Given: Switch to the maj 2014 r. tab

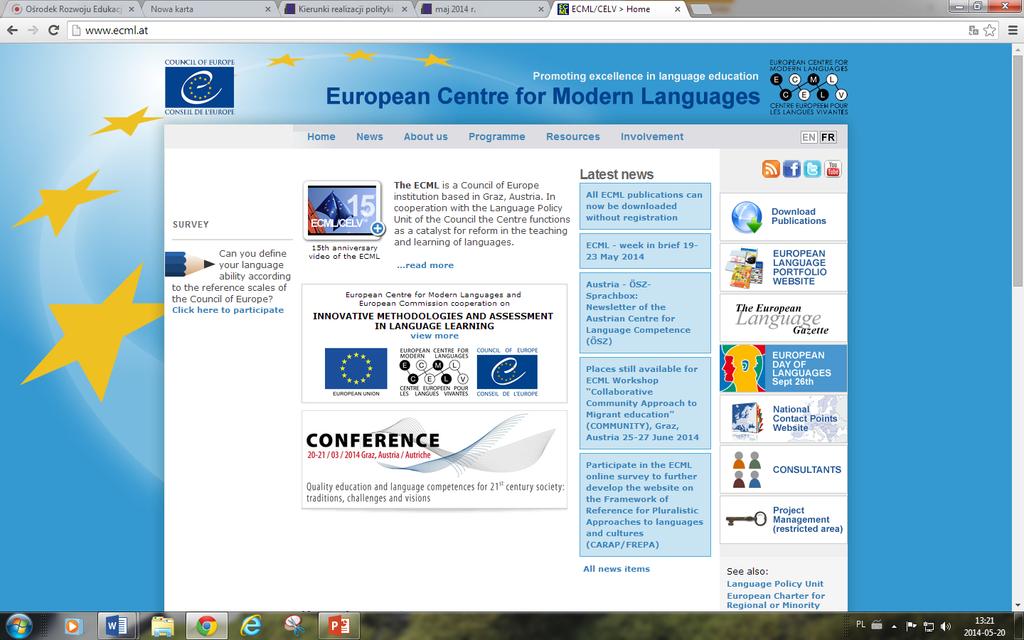Looking at the screenshot, I should tap(483, 9).
